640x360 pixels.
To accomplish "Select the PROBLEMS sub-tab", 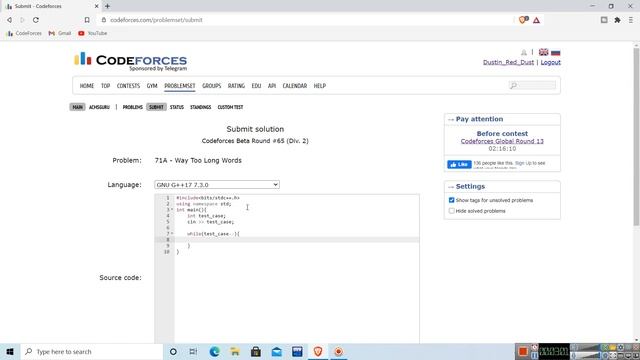I will [133, 107].
